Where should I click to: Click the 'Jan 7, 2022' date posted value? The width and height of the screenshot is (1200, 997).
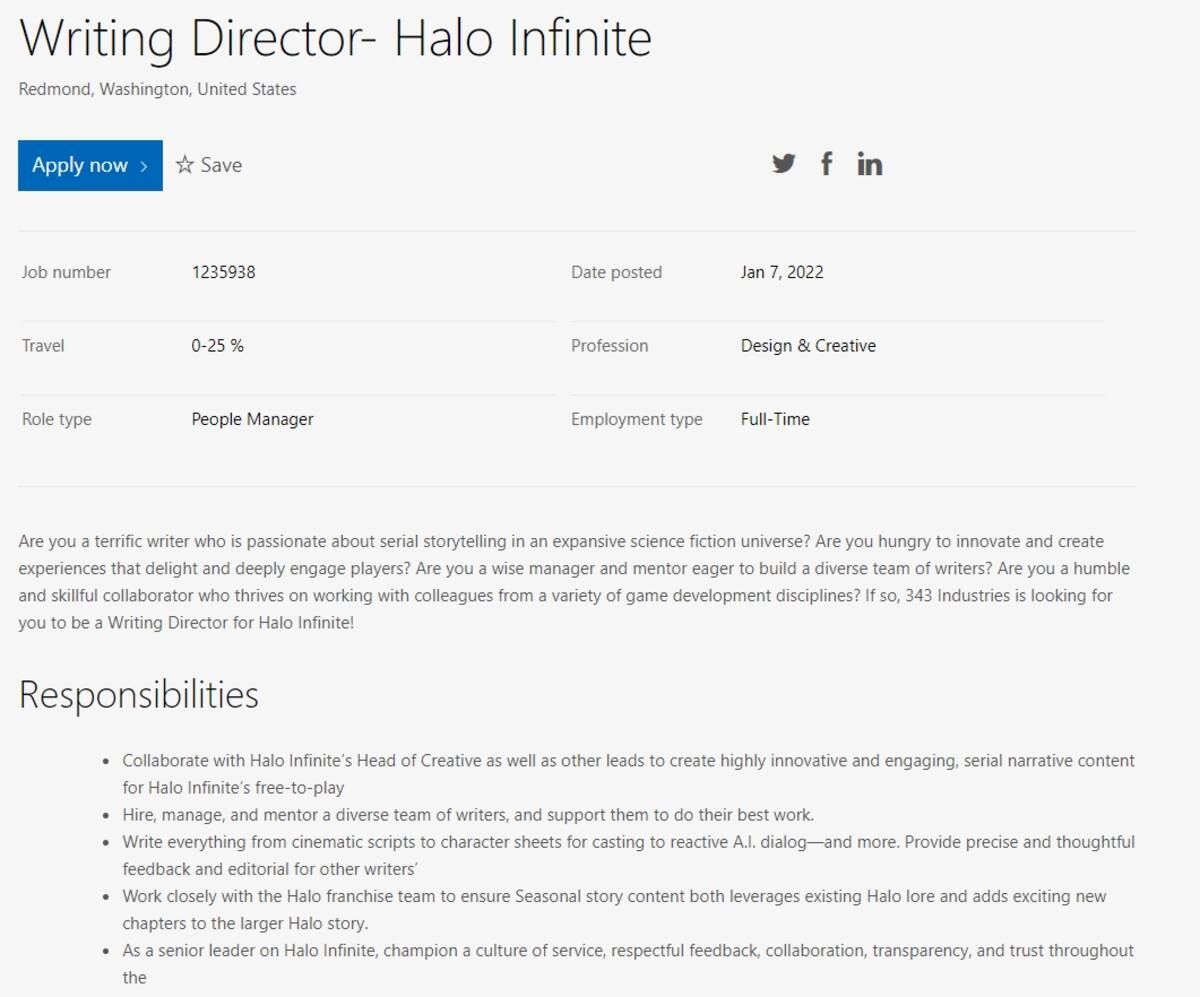point(782,272)
